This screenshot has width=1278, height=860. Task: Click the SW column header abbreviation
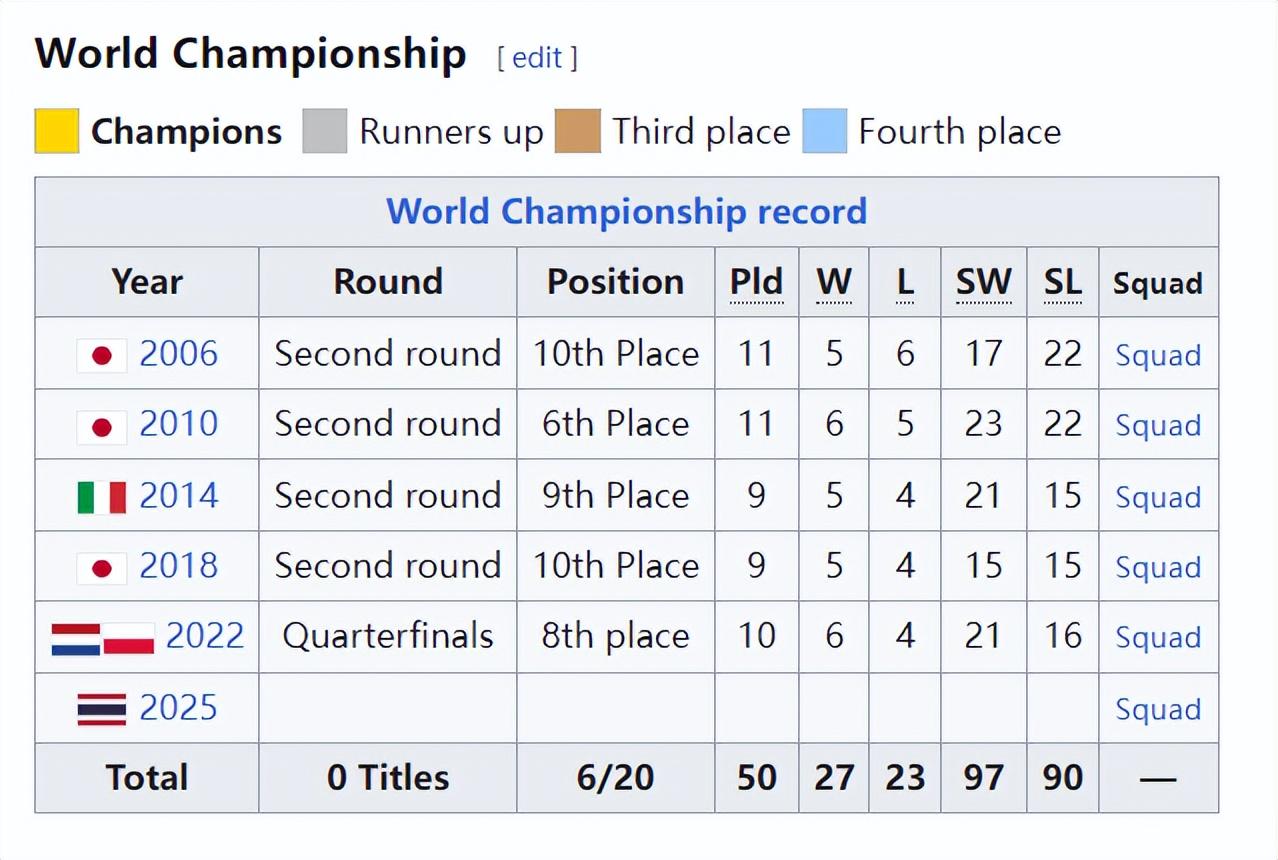coord(983,283)
